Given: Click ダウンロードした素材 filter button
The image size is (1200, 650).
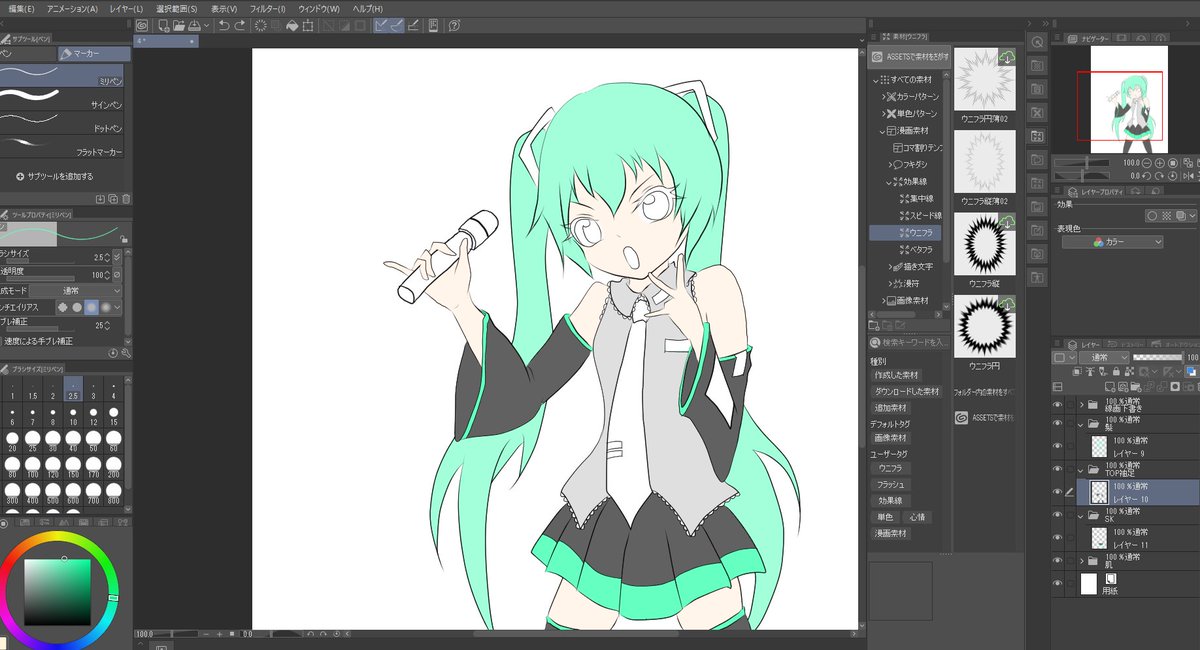Looking at the screenshot, I should pos(906,391).
